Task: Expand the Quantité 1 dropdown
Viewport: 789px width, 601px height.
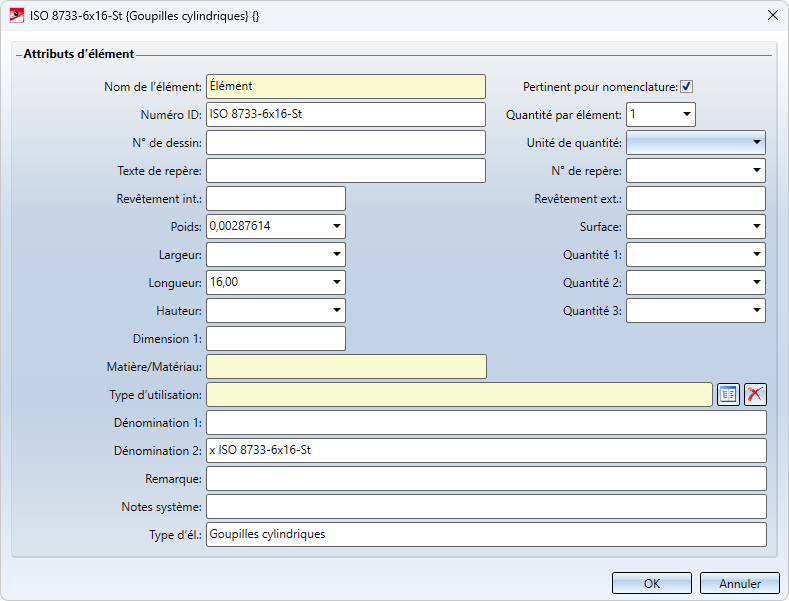Action: coord(756,255)
